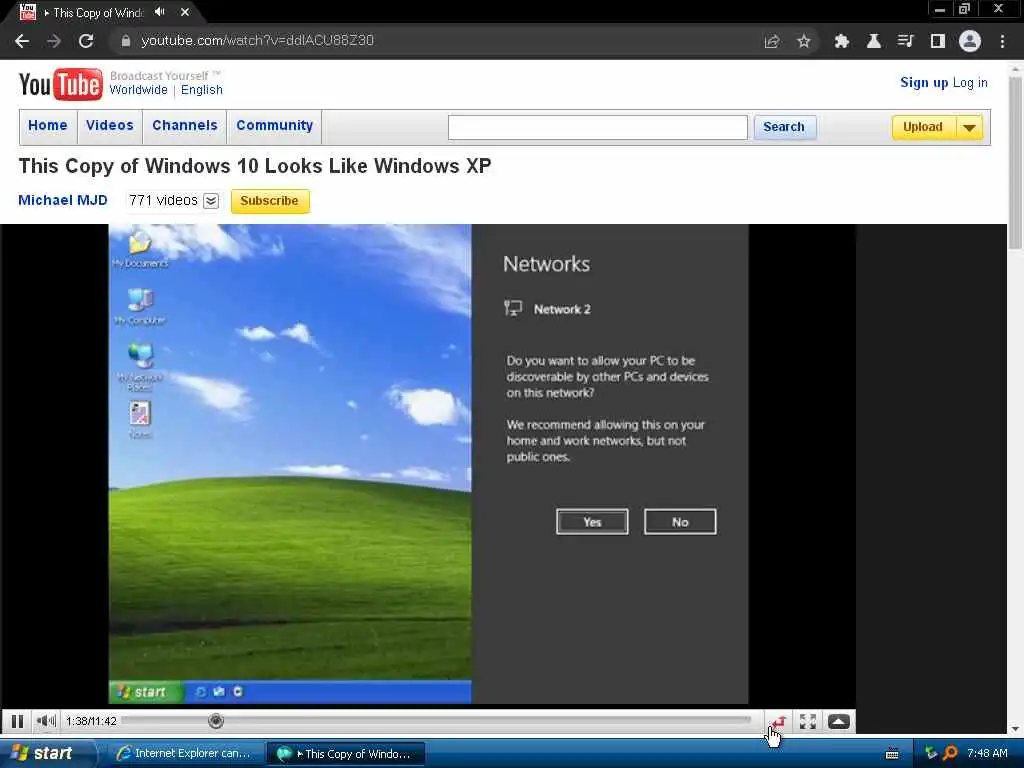Mute the tab using tab audio icon
1024x768 pixels.
(x=160, y=12)
